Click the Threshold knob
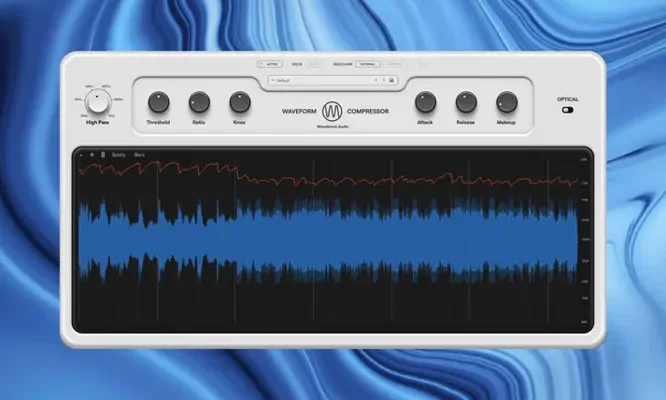 [x=158, y=102]
